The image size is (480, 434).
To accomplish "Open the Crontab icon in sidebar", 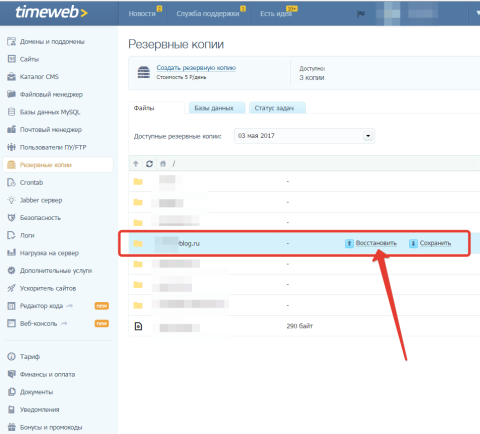I will 11,182.
